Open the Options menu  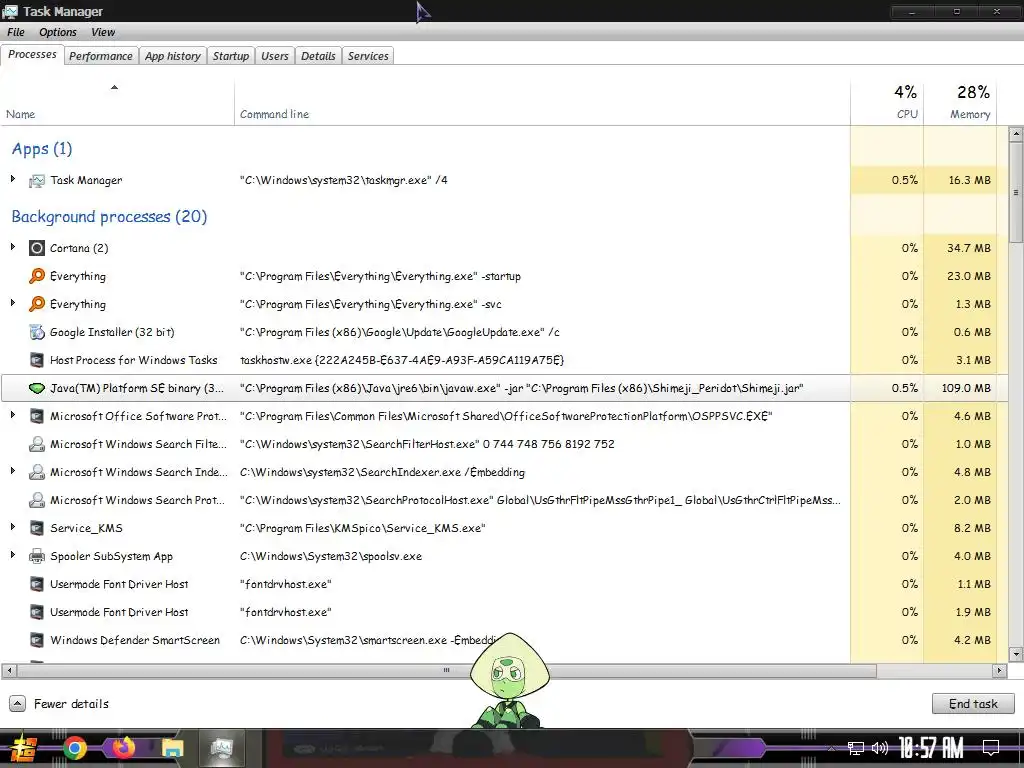click(x=57, y=32)
